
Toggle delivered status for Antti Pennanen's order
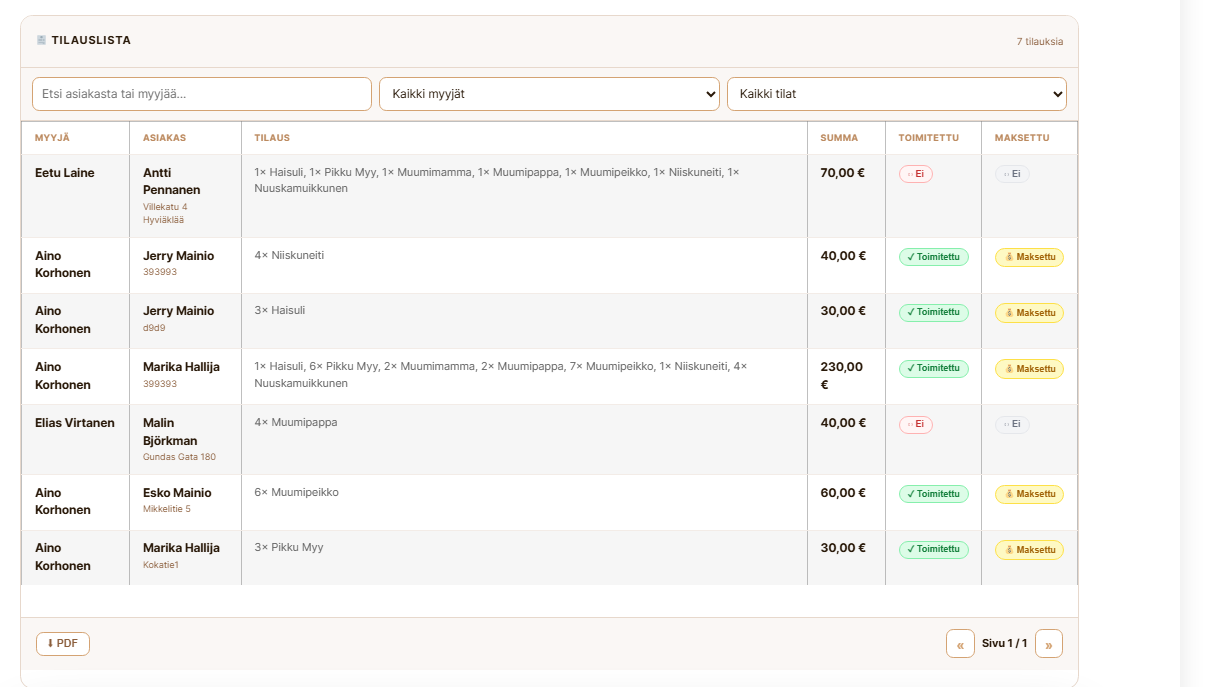(916, 174)
